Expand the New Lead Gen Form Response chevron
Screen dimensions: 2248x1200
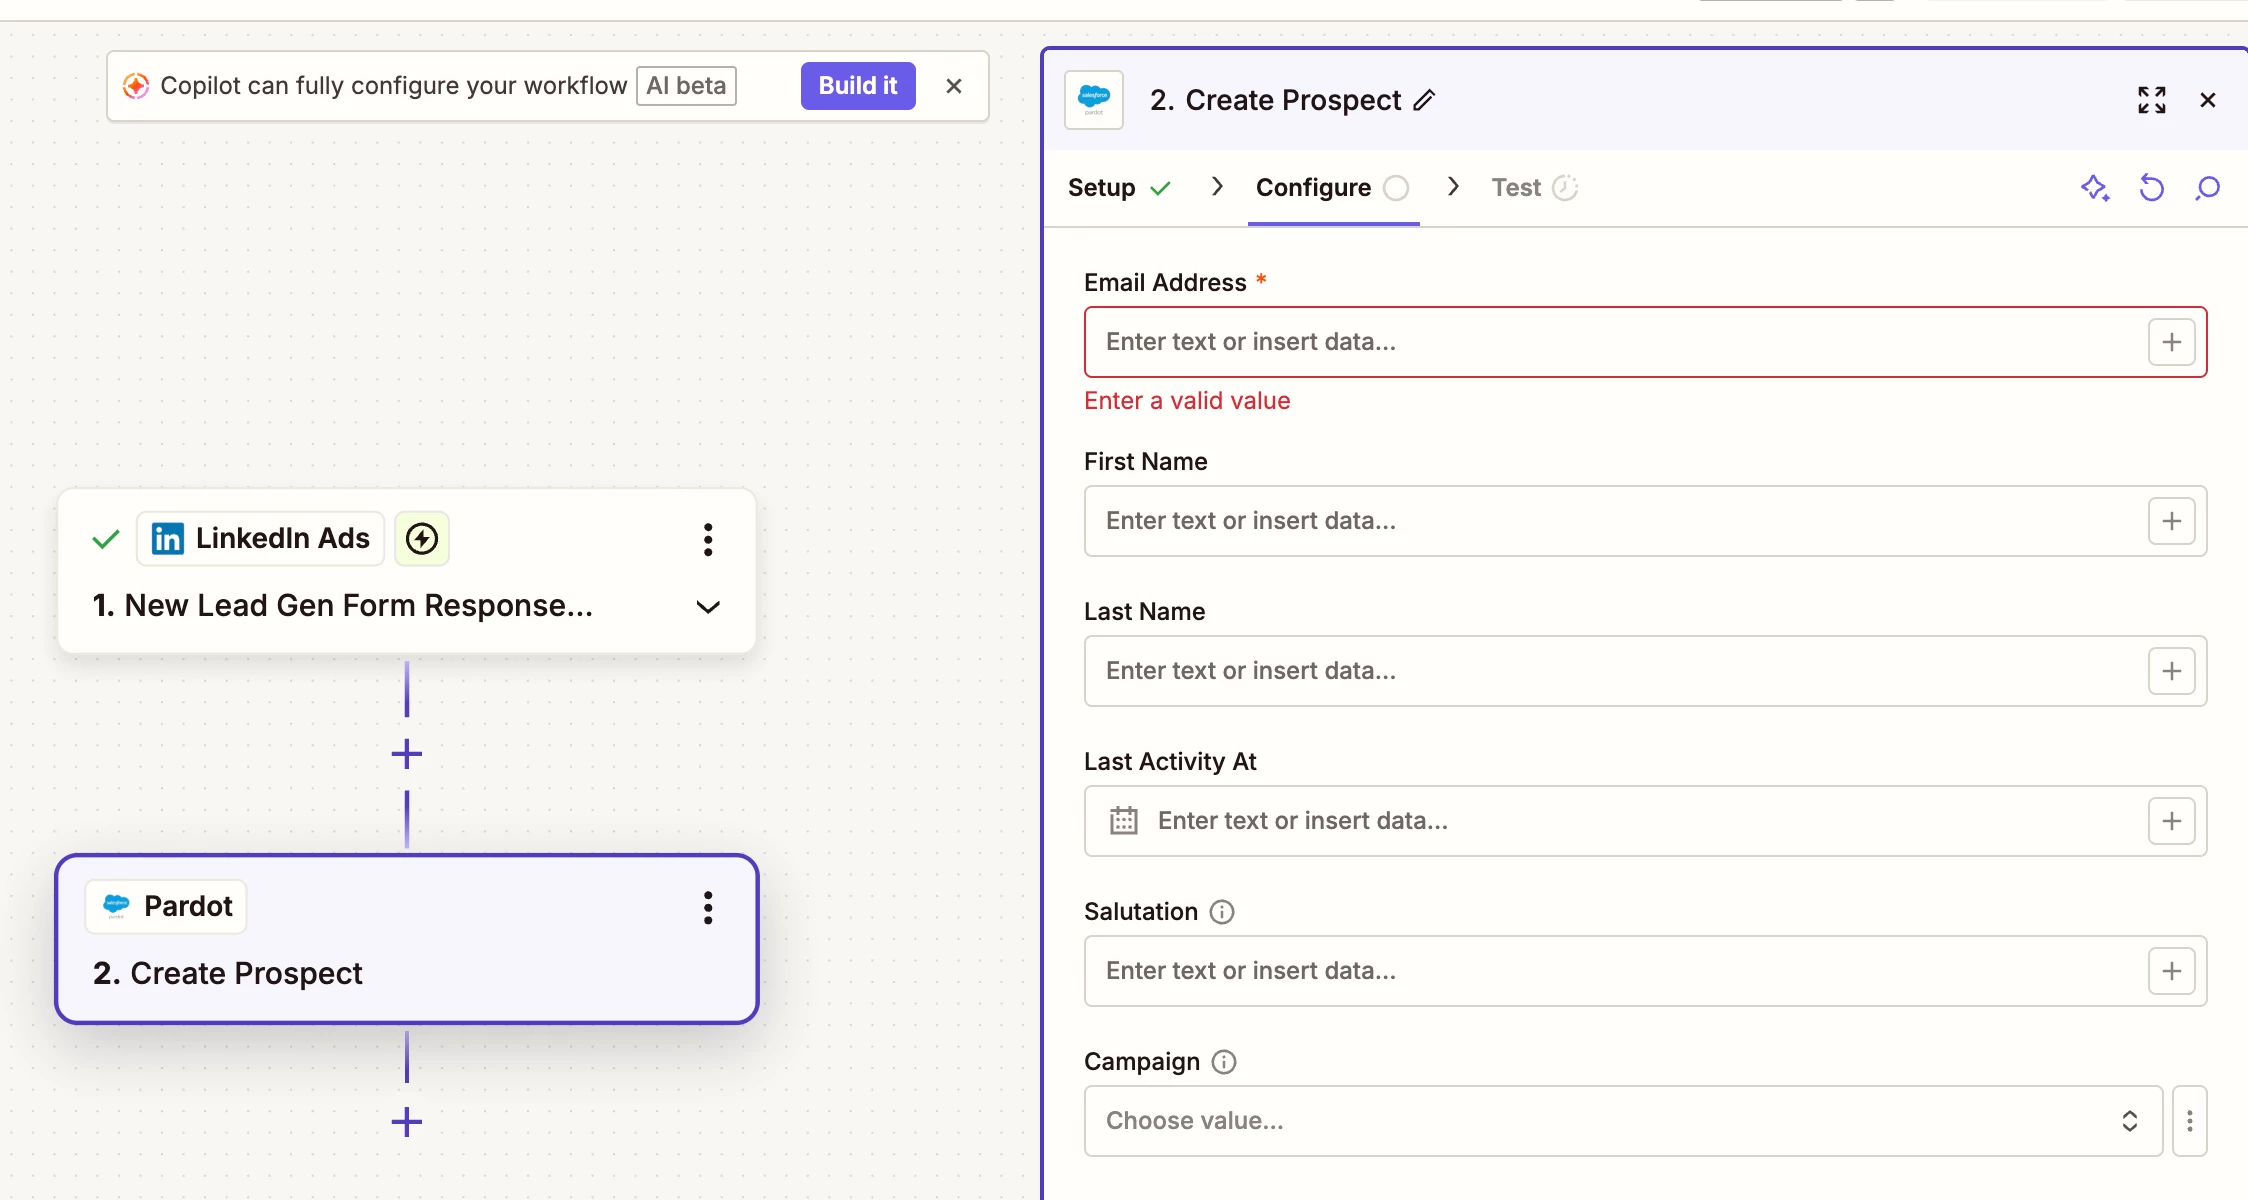708,607
